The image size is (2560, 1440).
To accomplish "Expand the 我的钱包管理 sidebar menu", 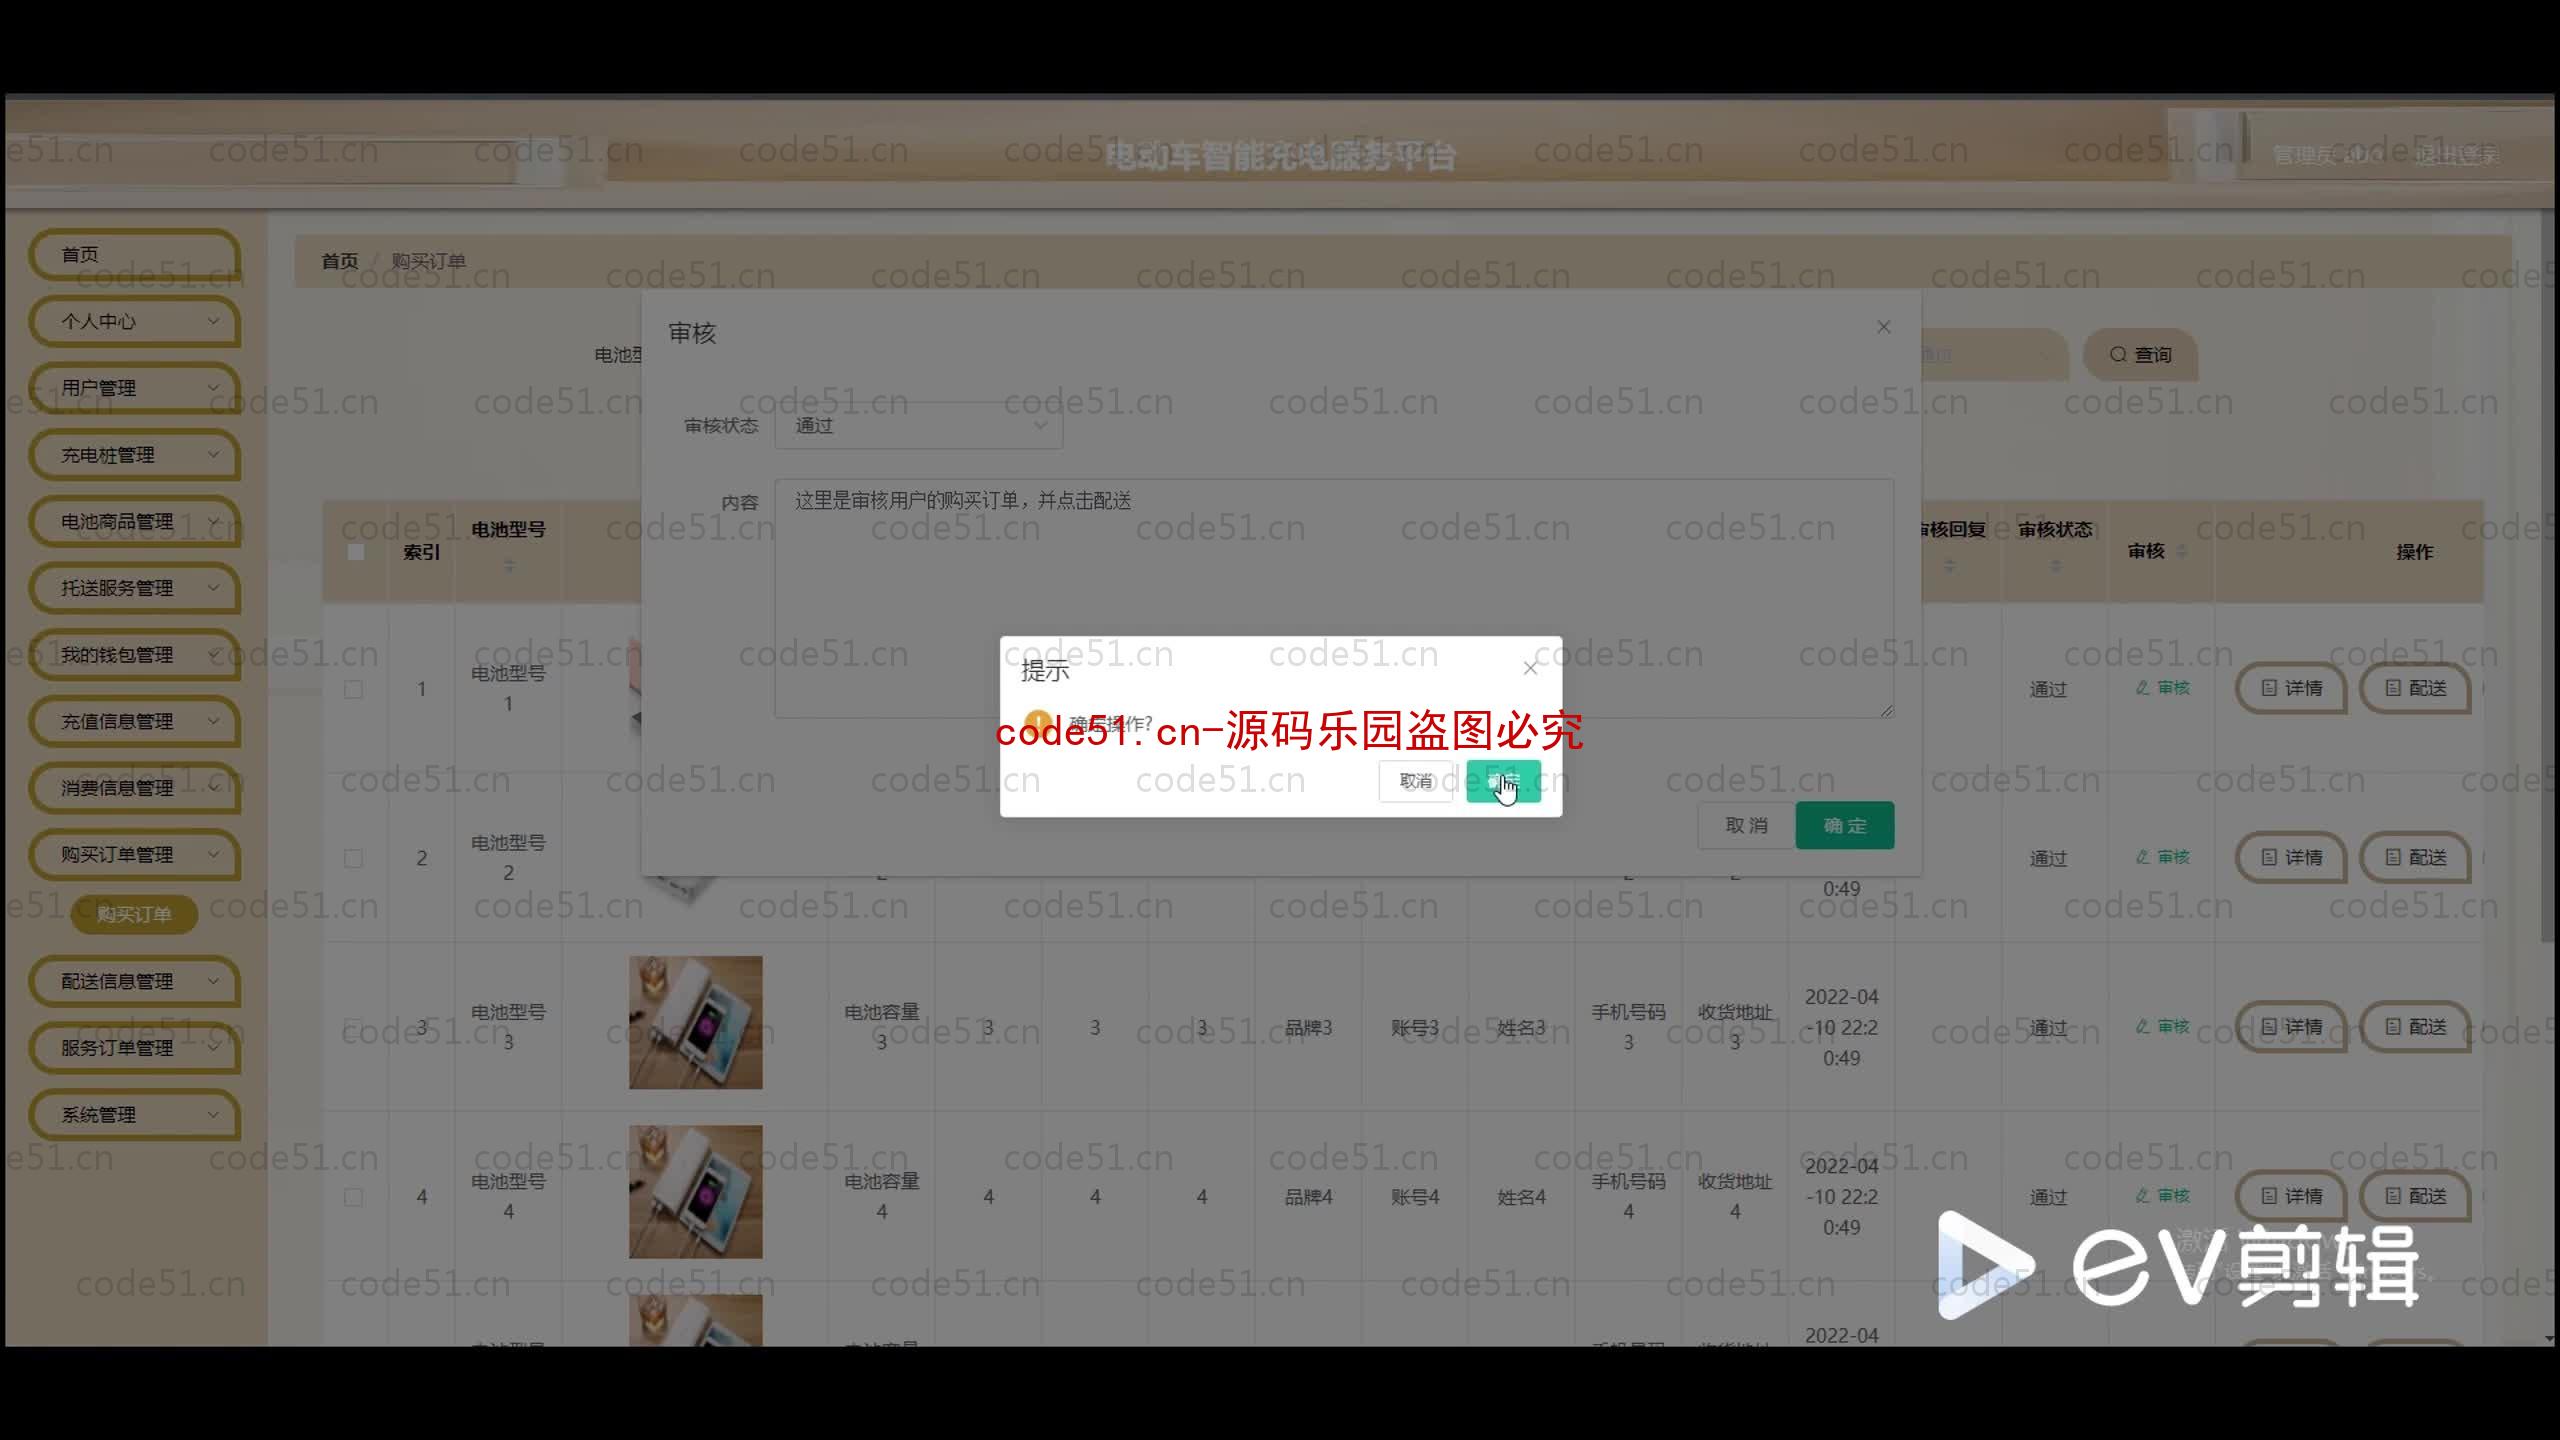I will [135, 655].
